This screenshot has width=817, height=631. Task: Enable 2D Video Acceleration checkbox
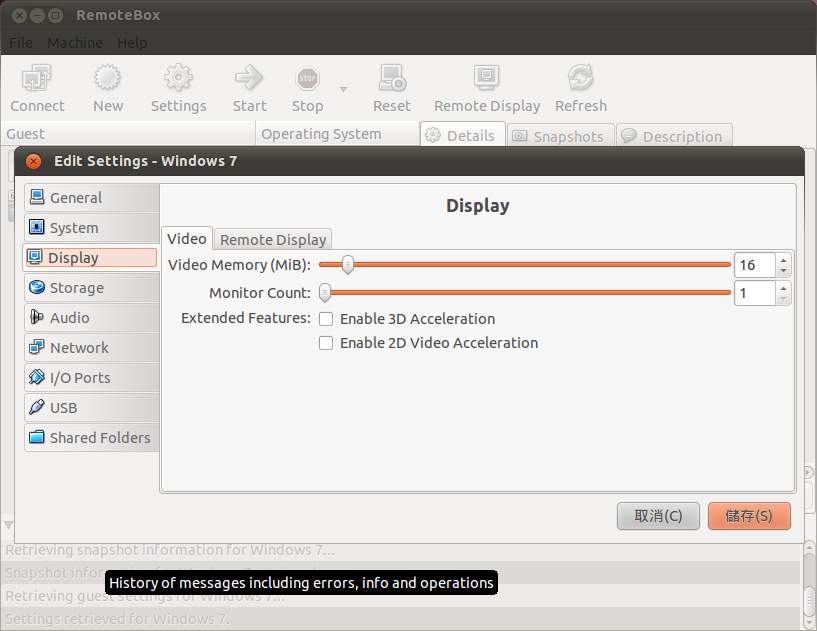(326, 343)
